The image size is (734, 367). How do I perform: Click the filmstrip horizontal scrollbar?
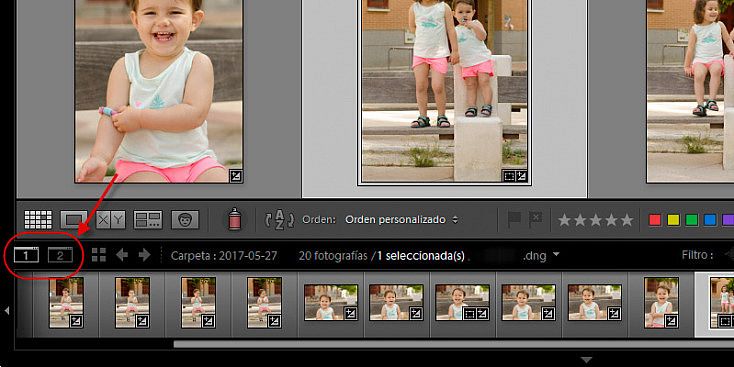coord(454,344)
